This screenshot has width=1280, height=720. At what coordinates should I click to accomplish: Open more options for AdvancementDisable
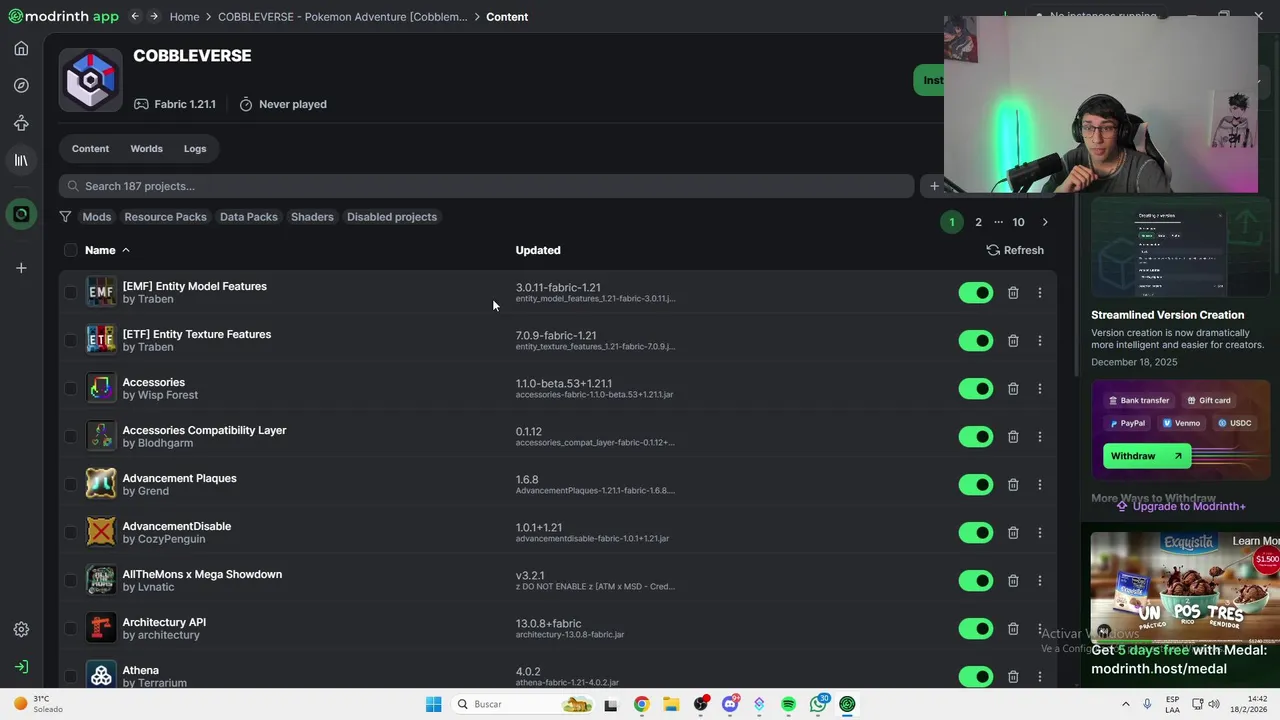point(1039,532)
